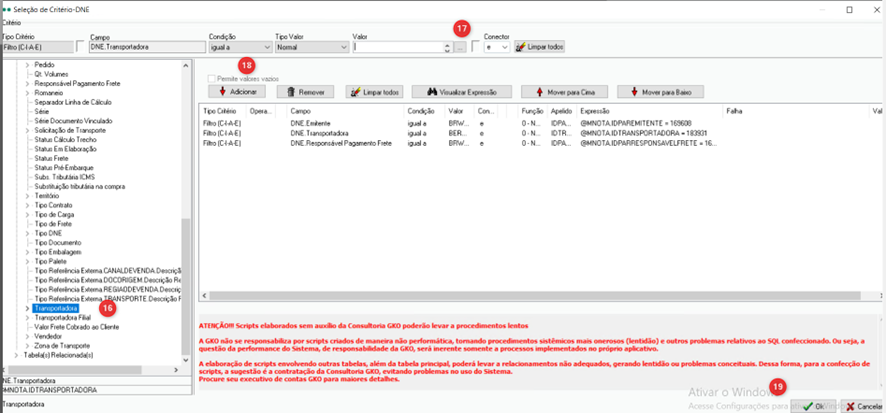Click the Campo column header in the grid
This screenshot has width=886, height=413.
[x=345, y=111]
